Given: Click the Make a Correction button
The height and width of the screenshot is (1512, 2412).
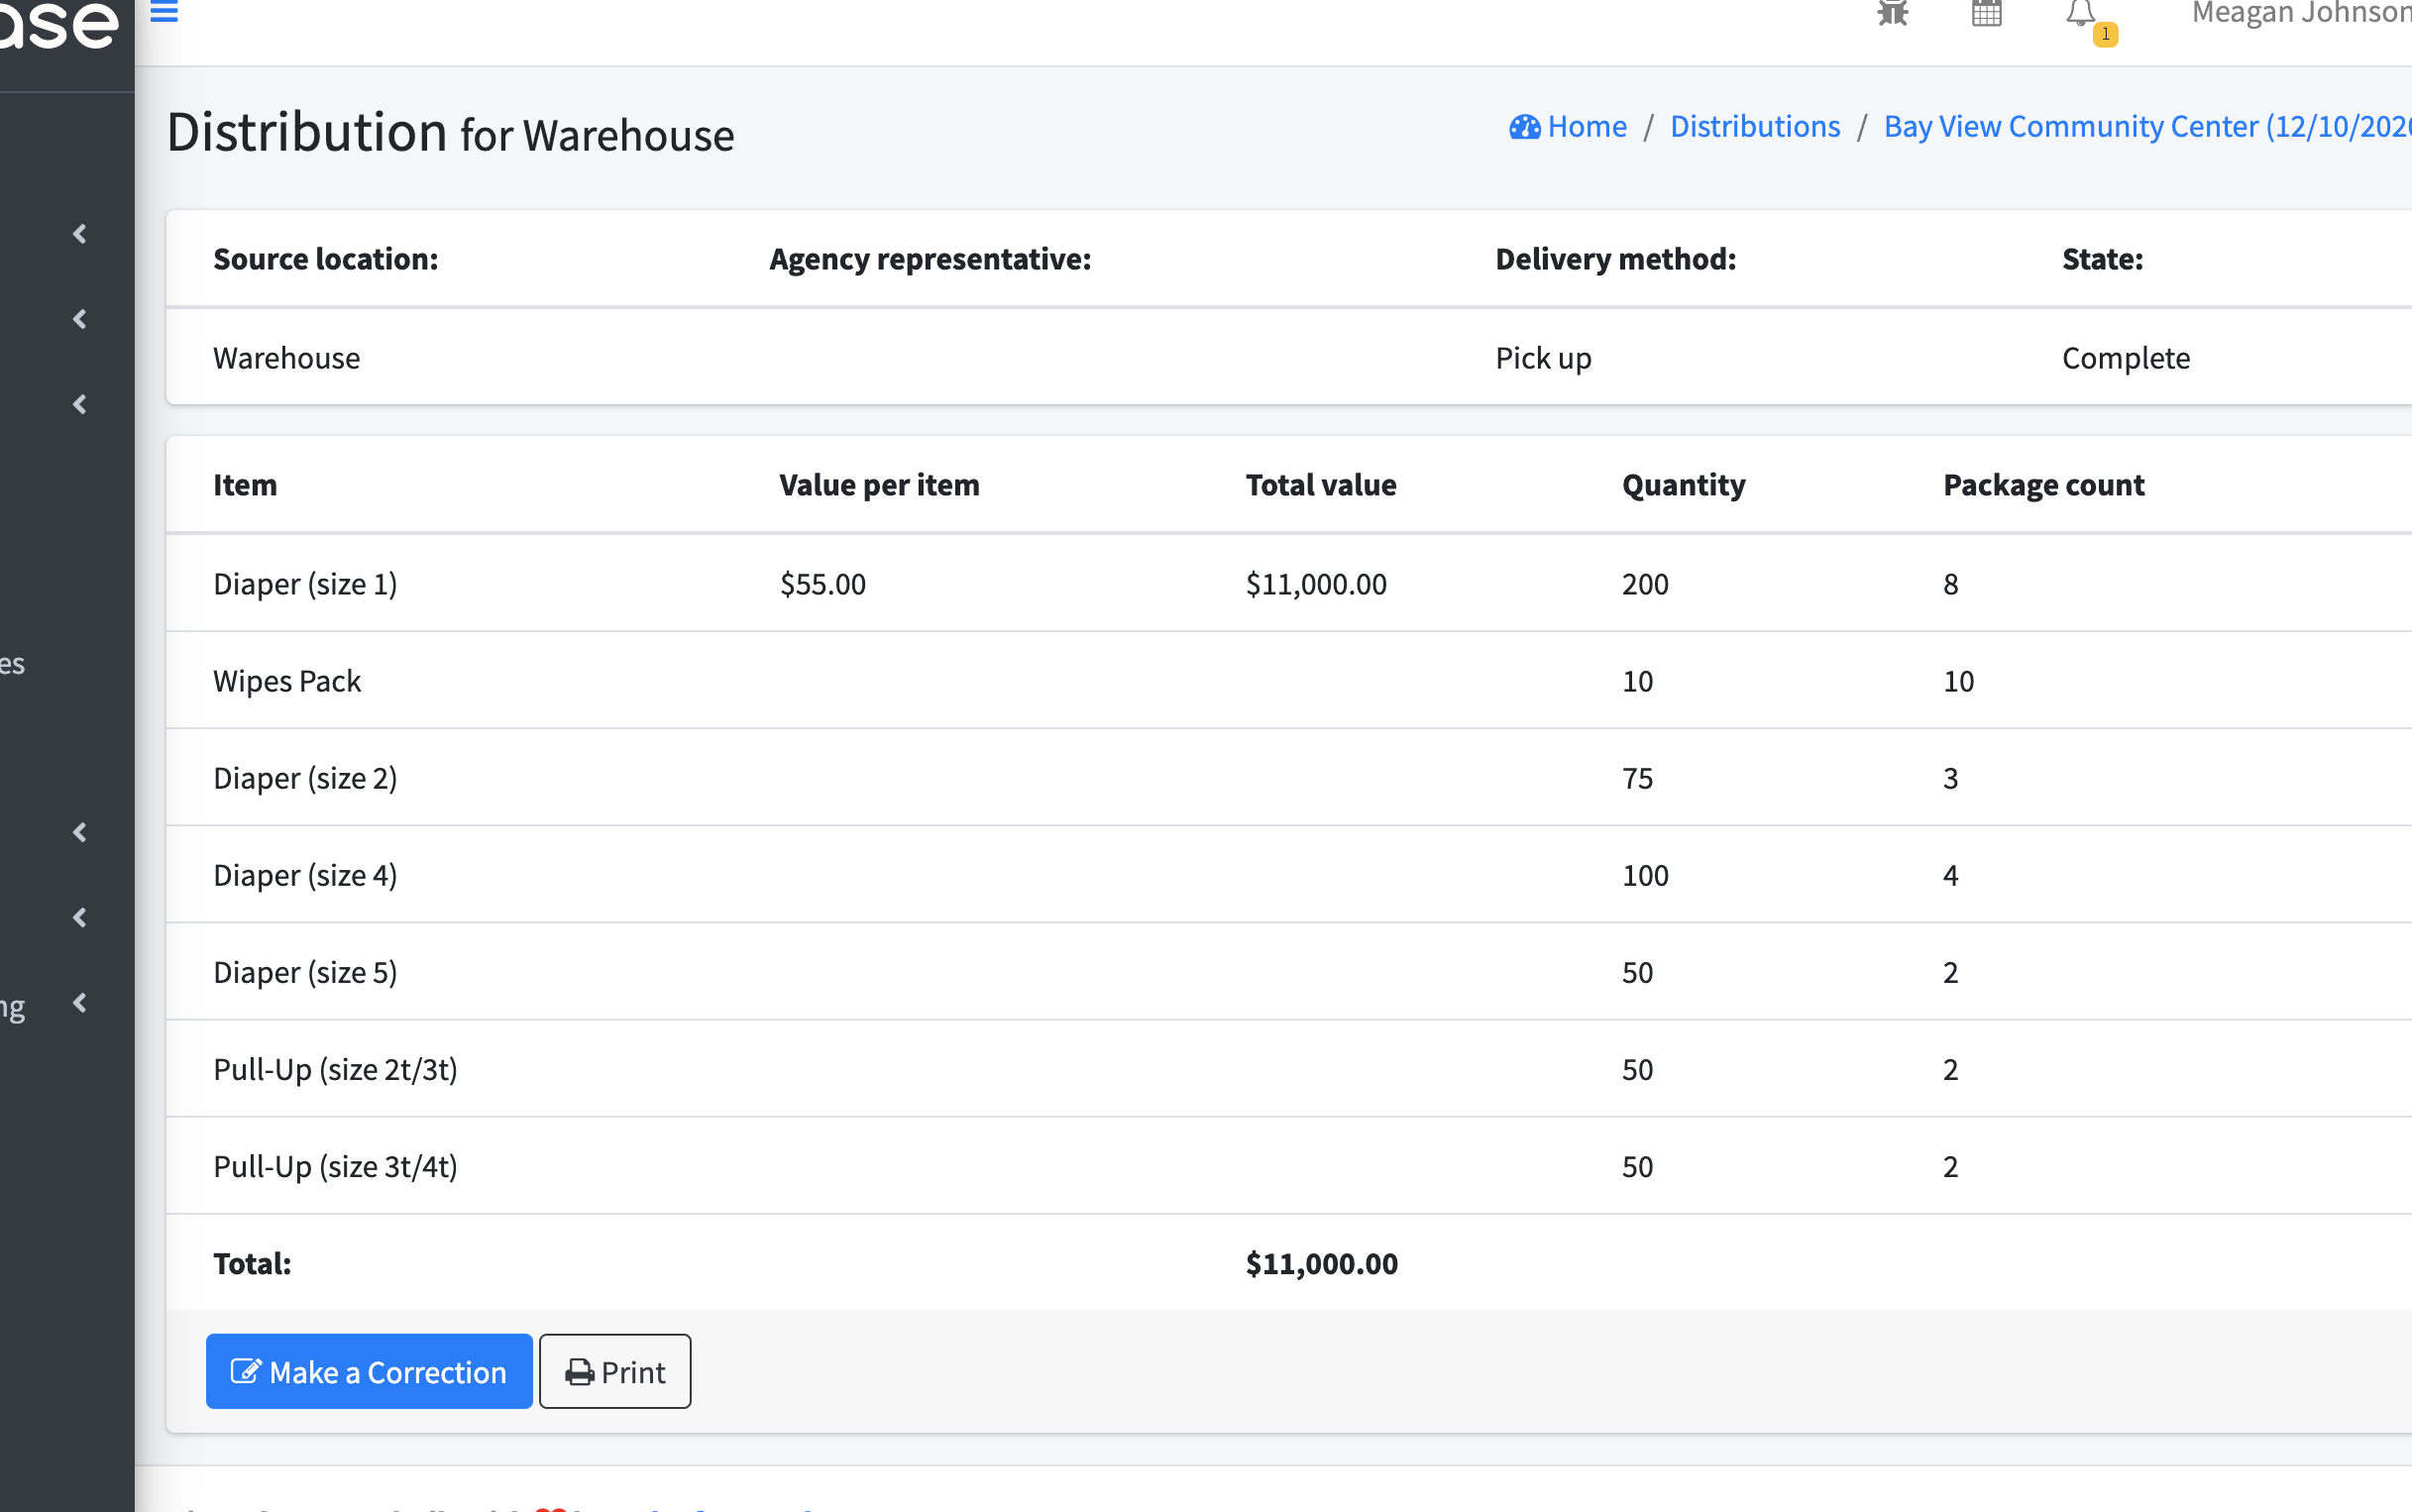Looking at the screenshot, I should [369, 1371].
